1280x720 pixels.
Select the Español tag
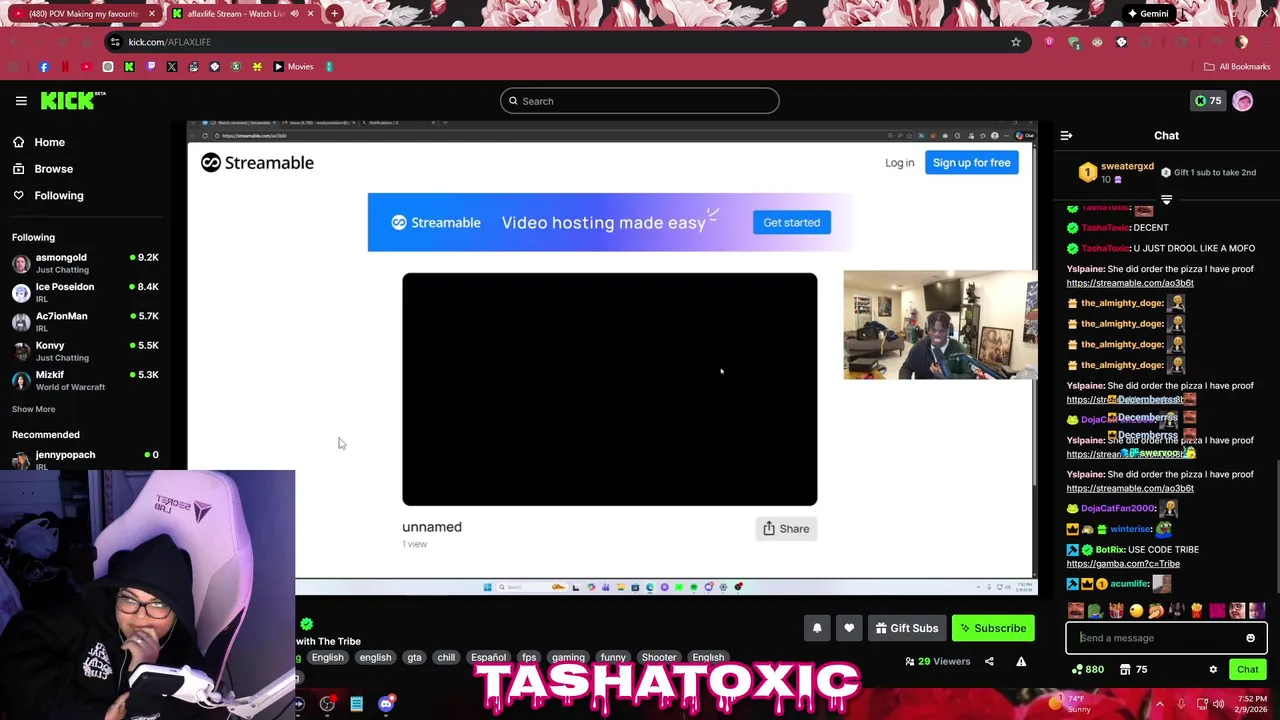(x=488, y=658)
